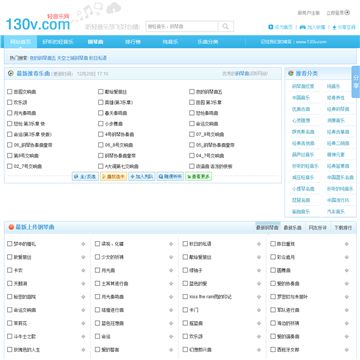Image resolution: width=360 pixels, height=360 pixels.
Task: Switch to the 网友好评 tab
Action: (x=318, y=228)
